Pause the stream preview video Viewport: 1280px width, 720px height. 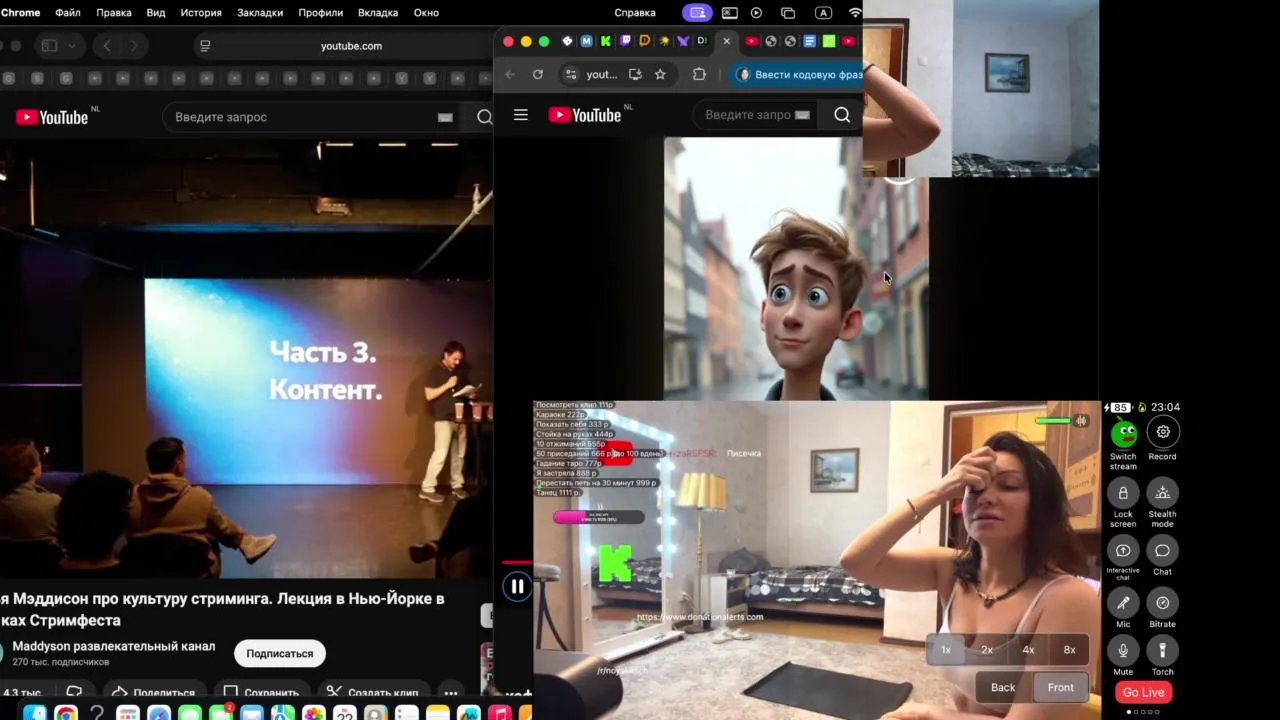[517, 587]
